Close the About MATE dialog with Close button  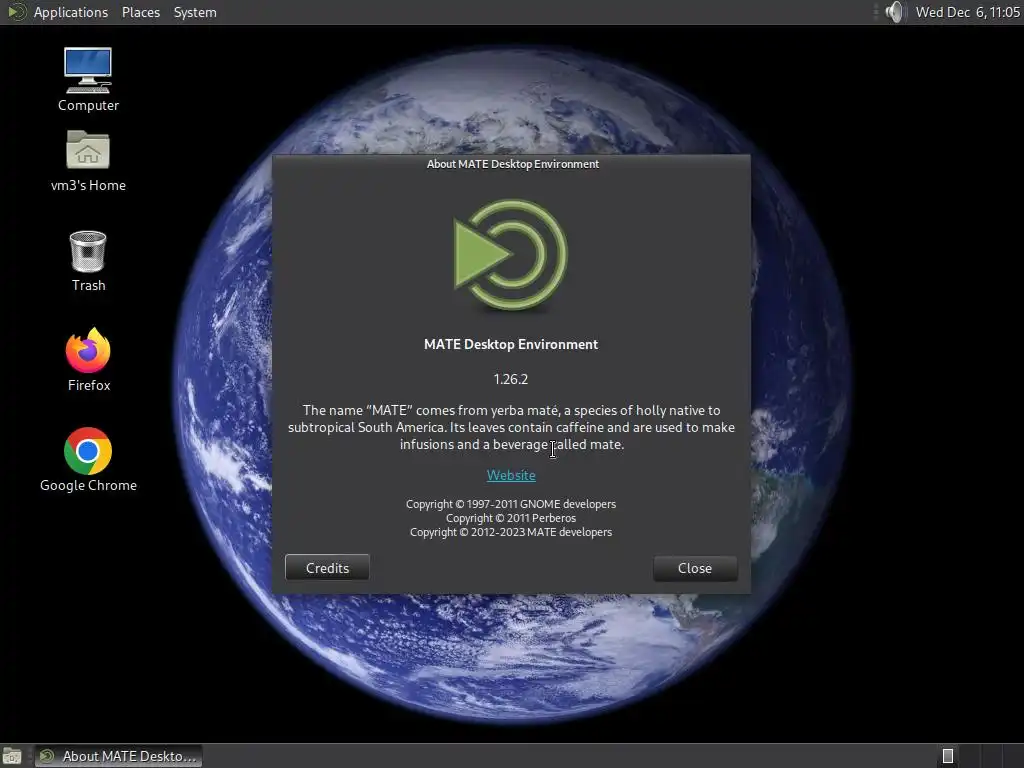tap(695, 568)
